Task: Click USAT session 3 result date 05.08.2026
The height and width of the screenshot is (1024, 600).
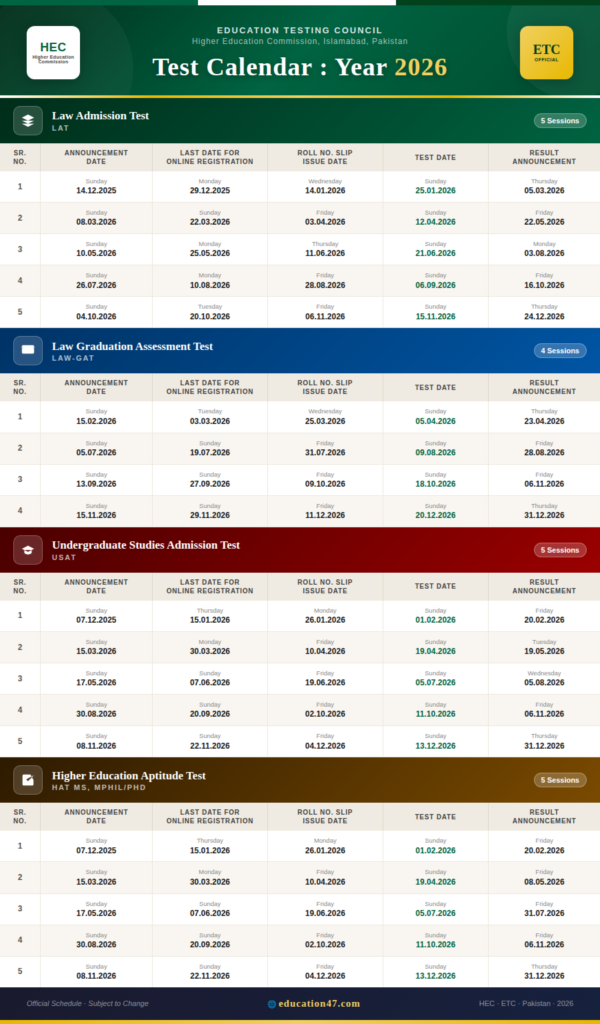Action: pos(544,682)
